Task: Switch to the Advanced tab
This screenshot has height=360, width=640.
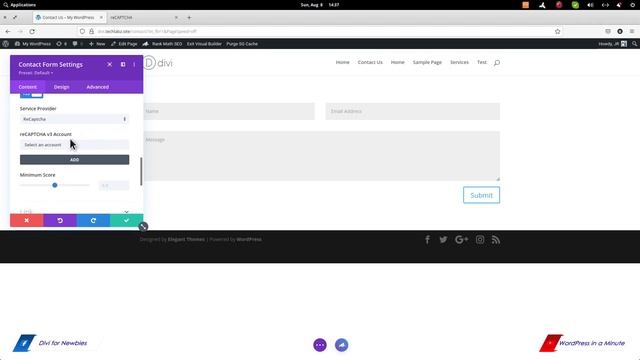Action: (98, 87)
